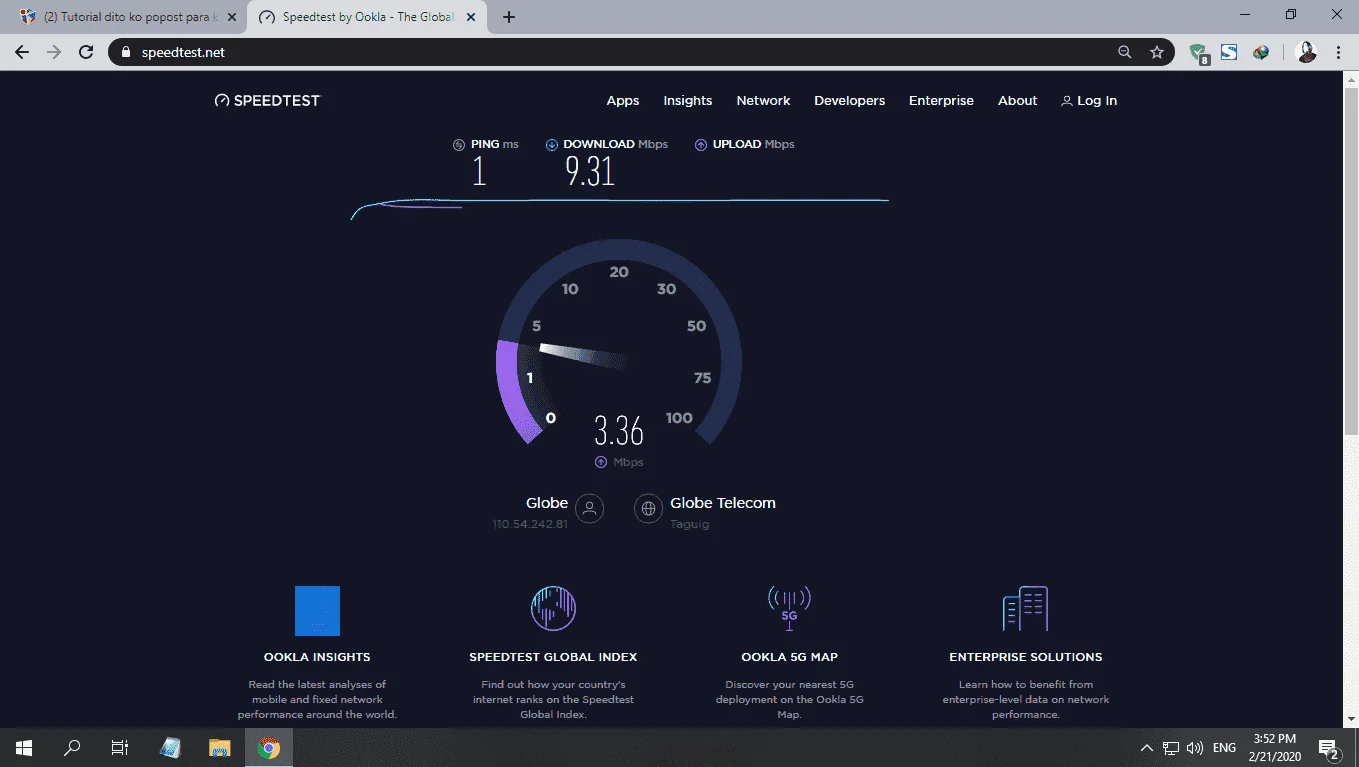1359x767 pixels.
Task: Open File Explorer from the taskbar
Action: (x=219, y=747)
